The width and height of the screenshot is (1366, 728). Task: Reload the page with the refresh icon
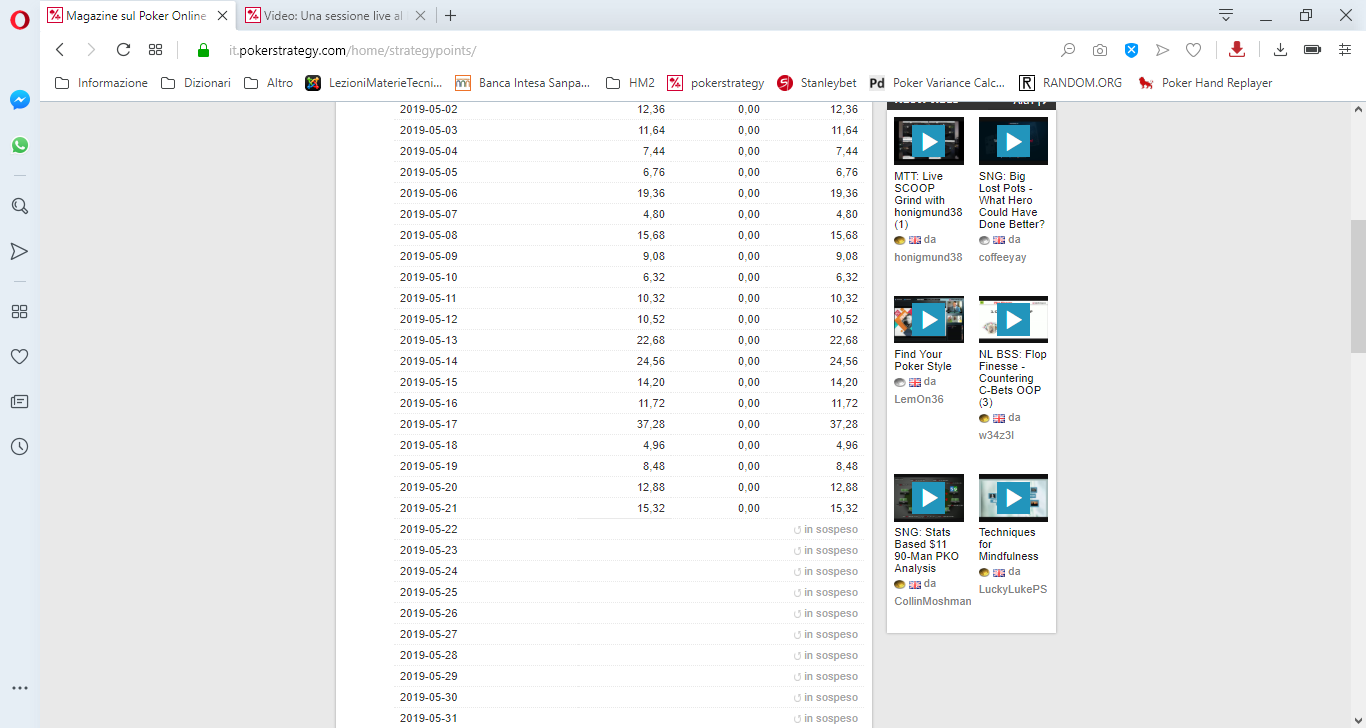coord(123,50)
